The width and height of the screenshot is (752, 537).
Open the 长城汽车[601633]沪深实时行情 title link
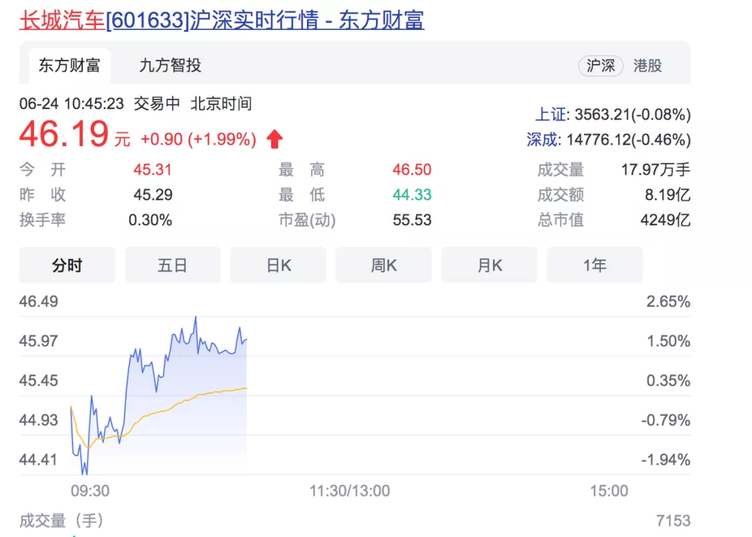[x=222, y=21]
